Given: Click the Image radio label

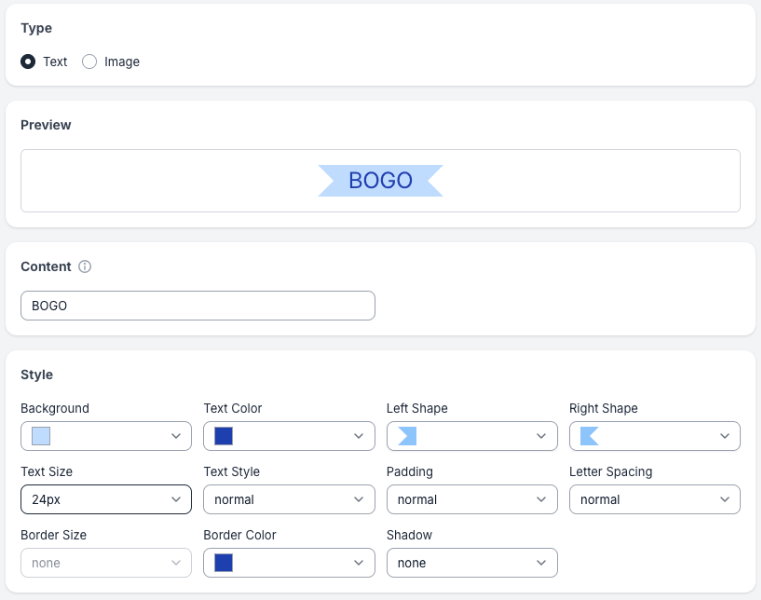Looking at the screenshot, I should pos(121,62).
